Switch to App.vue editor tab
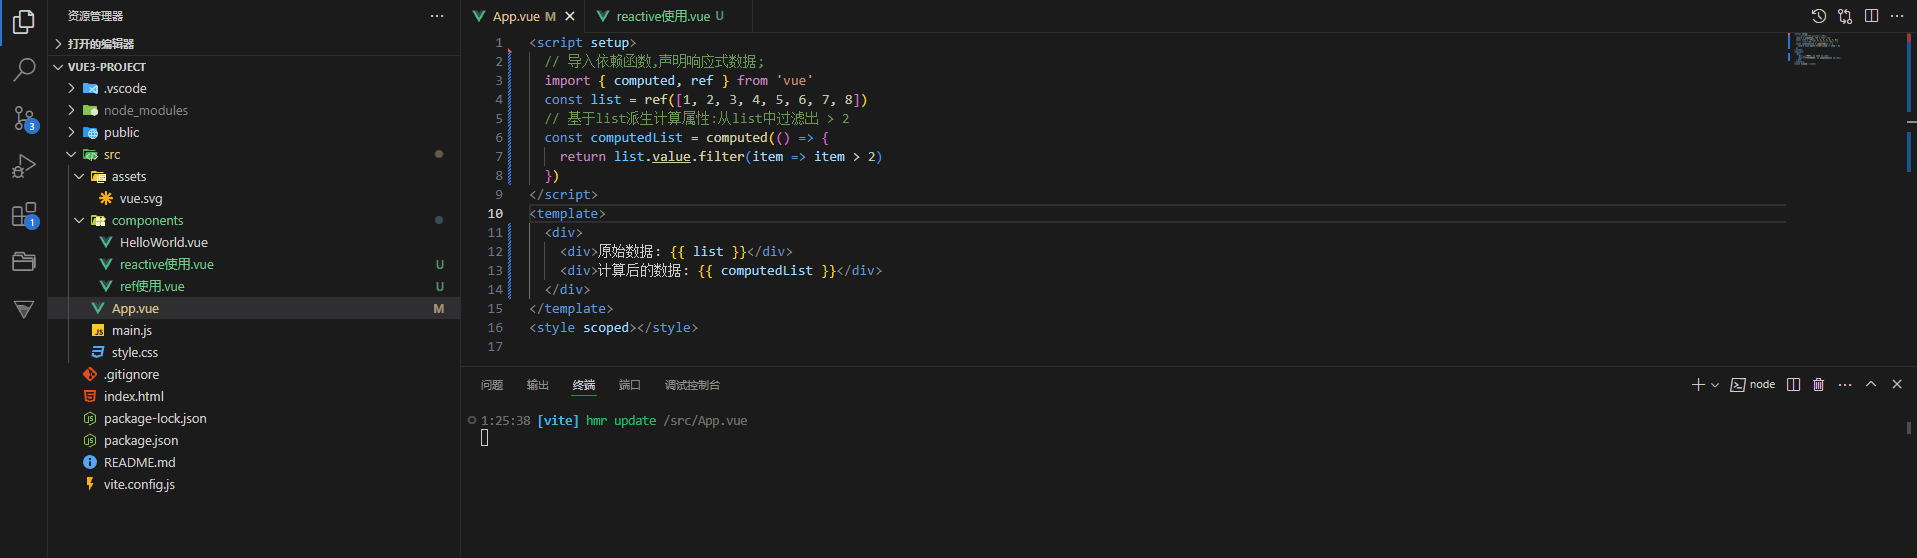 [x=523, y=16]
